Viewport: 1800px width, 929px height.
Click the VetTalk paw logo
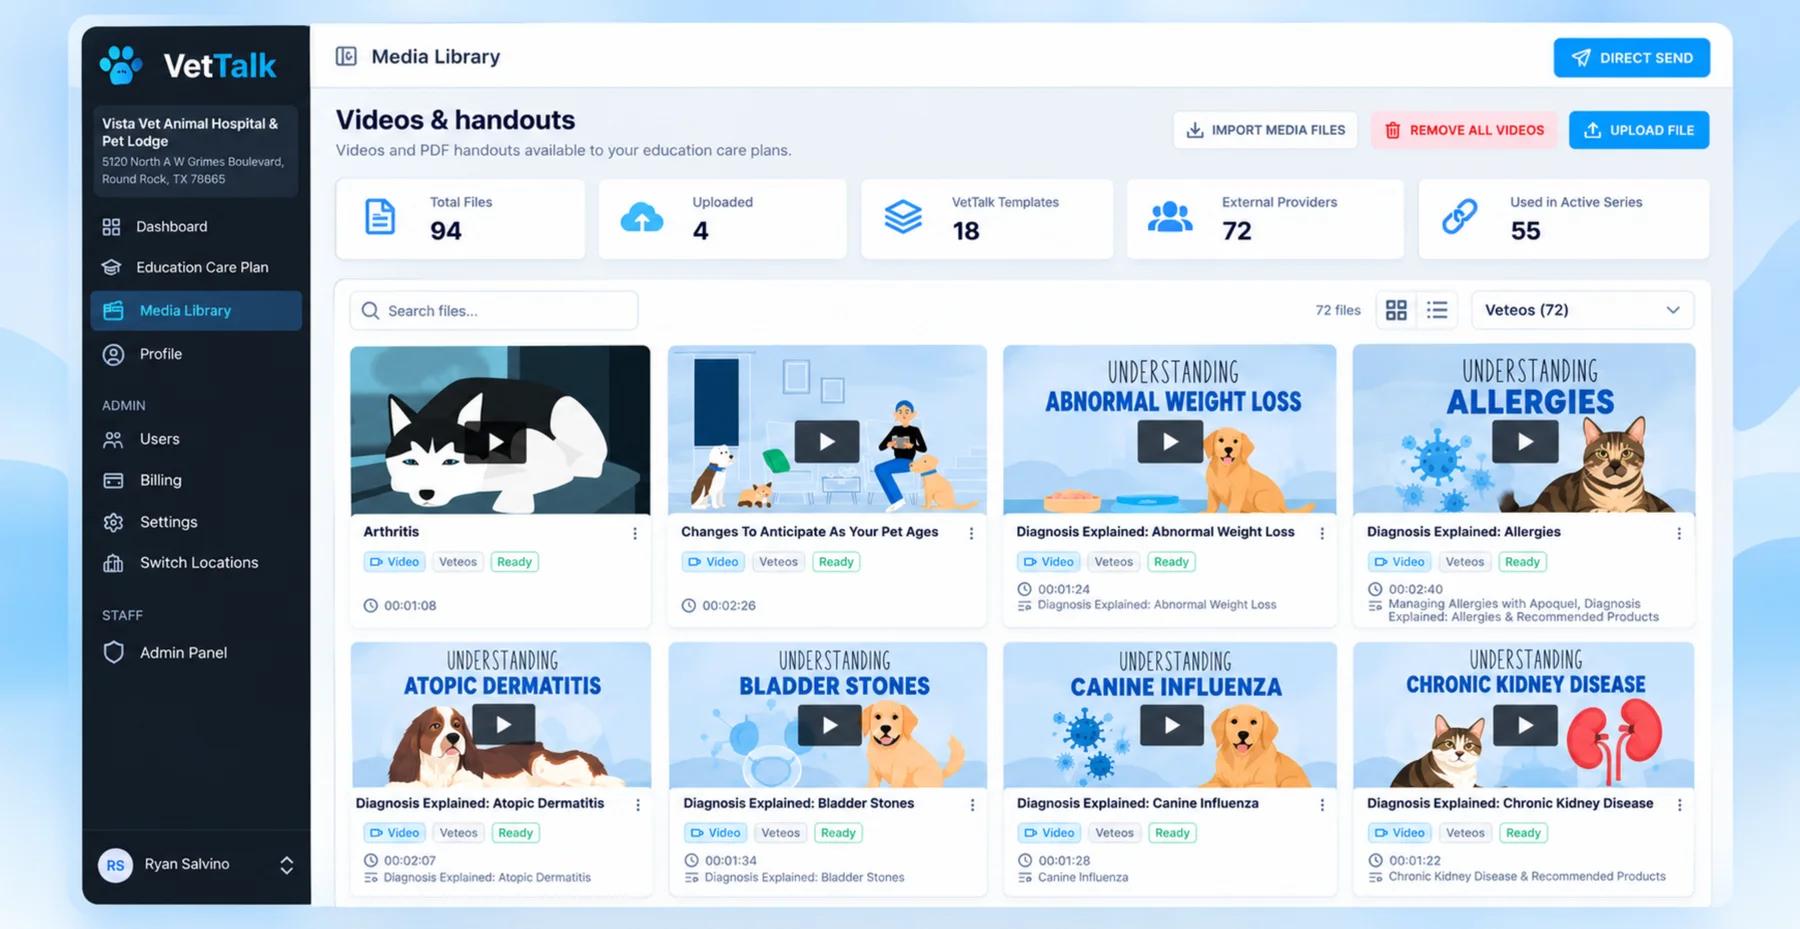tap(121, 65)
